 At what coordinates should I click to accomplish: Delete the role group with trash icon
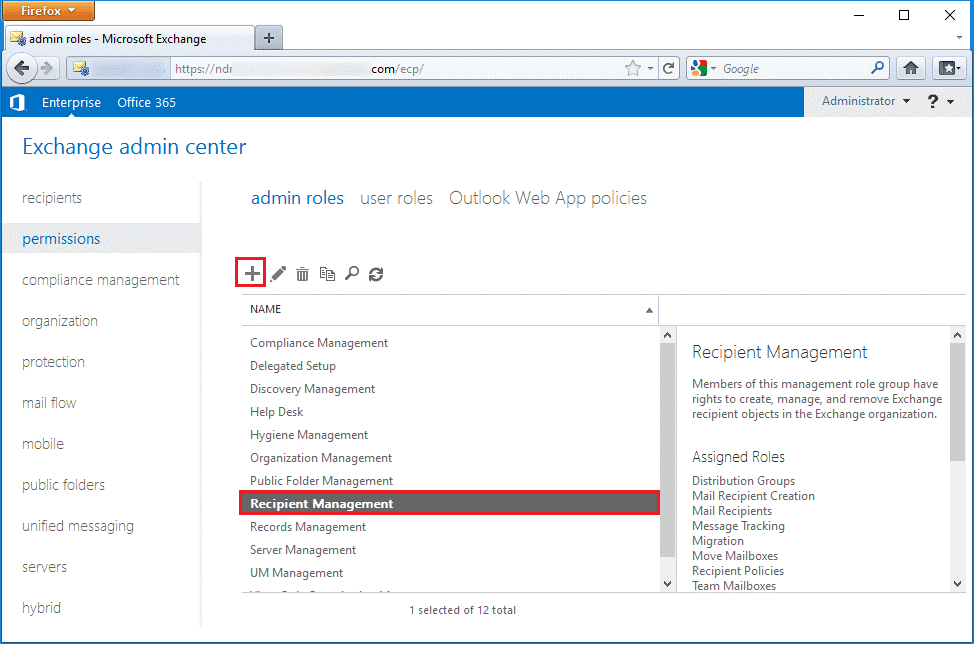point(303,273)
